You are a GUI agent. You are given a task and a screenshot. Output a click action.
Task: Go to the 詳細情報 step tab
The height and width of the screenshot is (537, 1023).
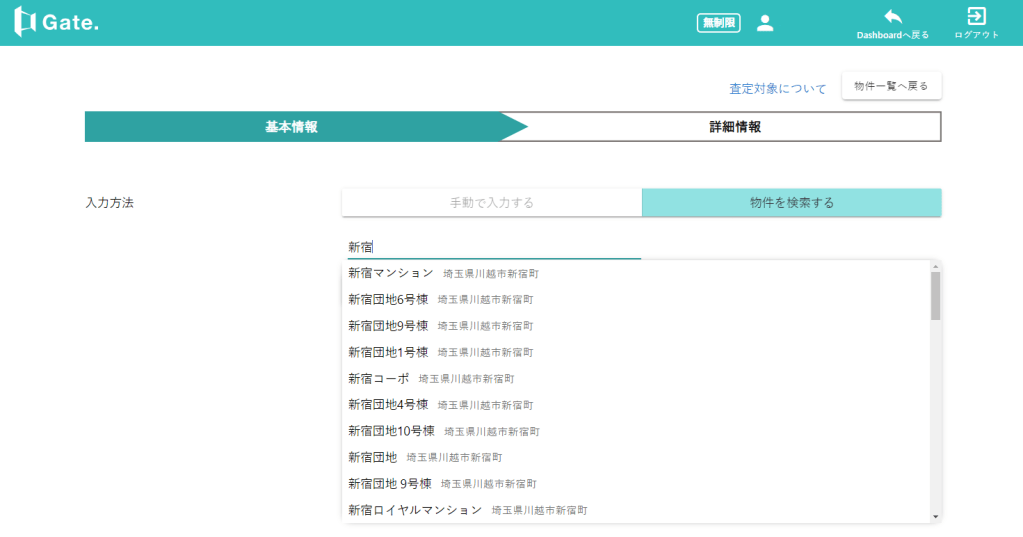click(735, 127)
